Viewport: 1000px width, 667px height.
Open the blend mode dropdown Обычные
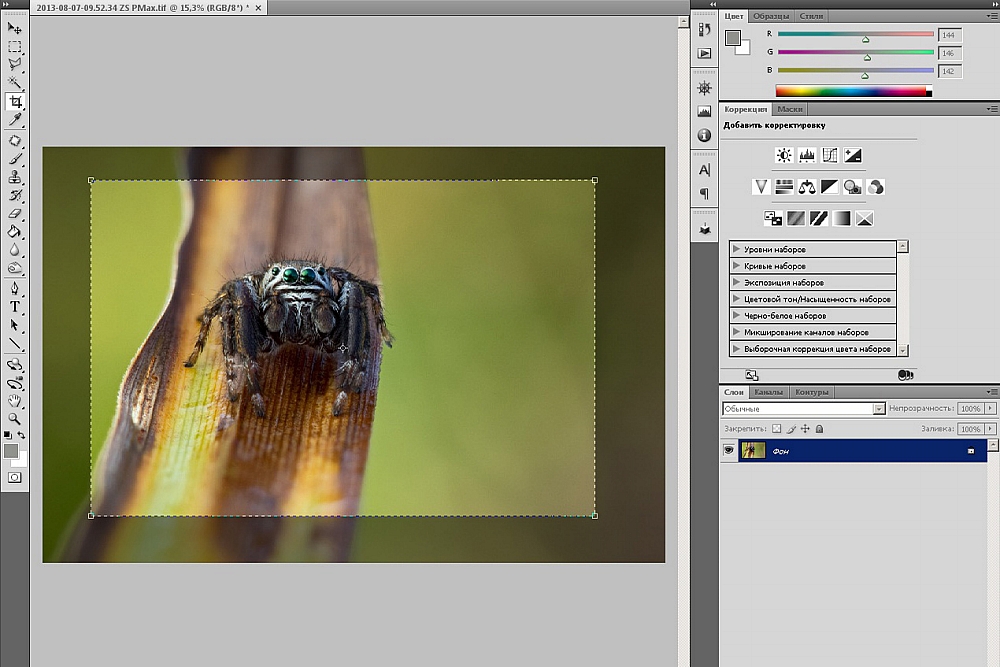point(803,409)
